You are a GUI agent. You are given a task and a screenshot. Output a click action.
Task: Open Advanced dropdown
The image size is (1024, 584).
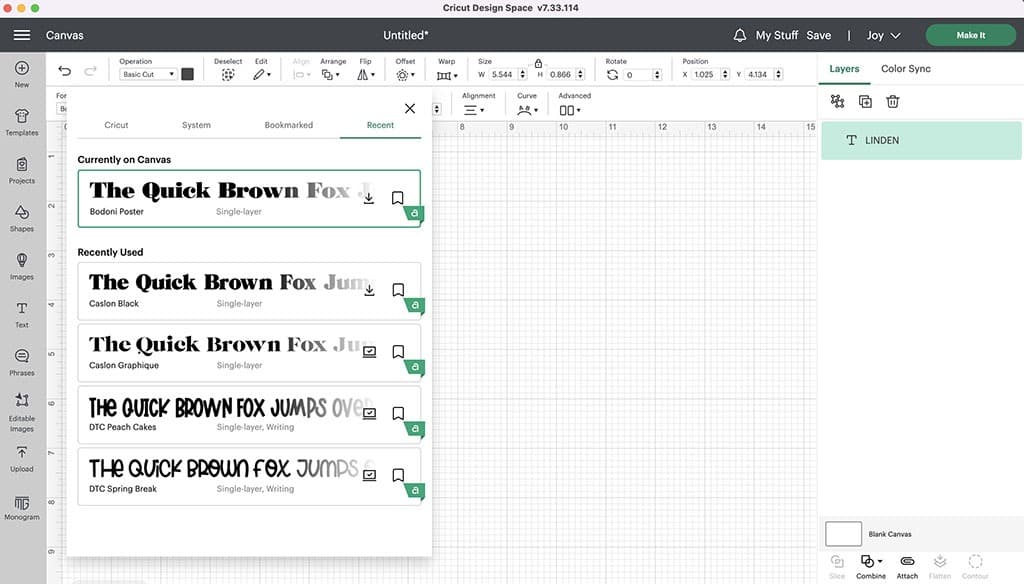click(569, 110)
